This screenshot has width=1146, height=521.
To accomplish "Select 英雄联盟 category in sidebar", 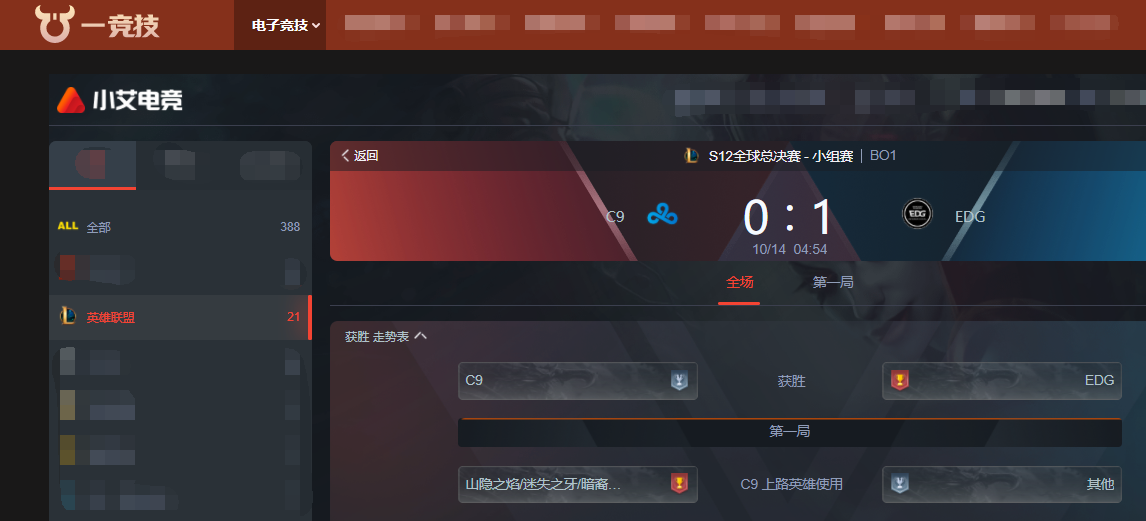I will (x=179, y=317).
